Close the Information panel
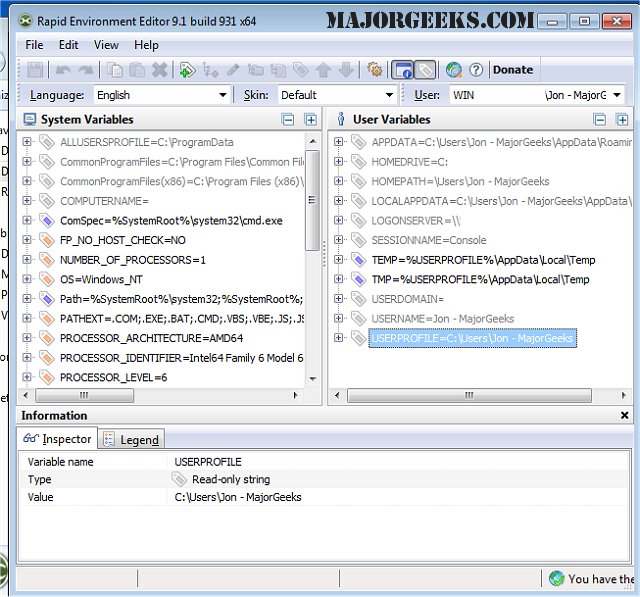Image resolution: width=640 pixels, height=597 pixels. tap(624, 415)
